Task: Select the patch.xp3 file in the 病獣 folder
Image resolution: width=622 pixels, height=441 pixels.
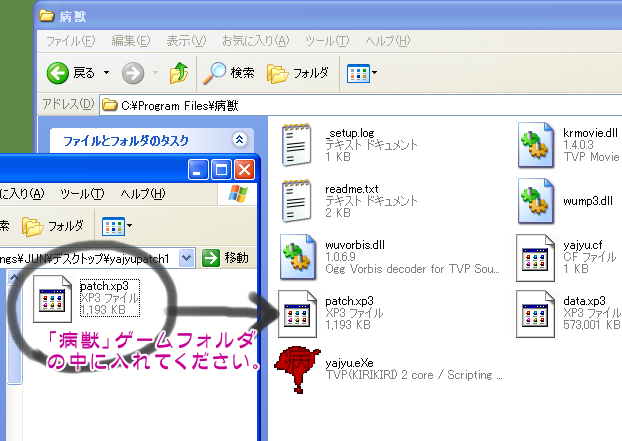Action: click(298, 310)
